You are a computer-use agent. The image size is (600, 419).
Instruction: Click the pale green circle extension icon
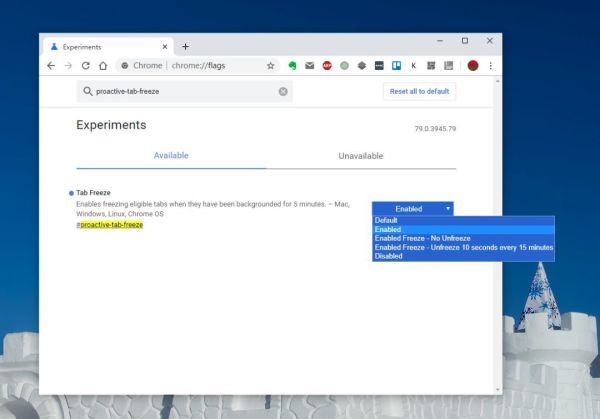[x=344, y=66]
